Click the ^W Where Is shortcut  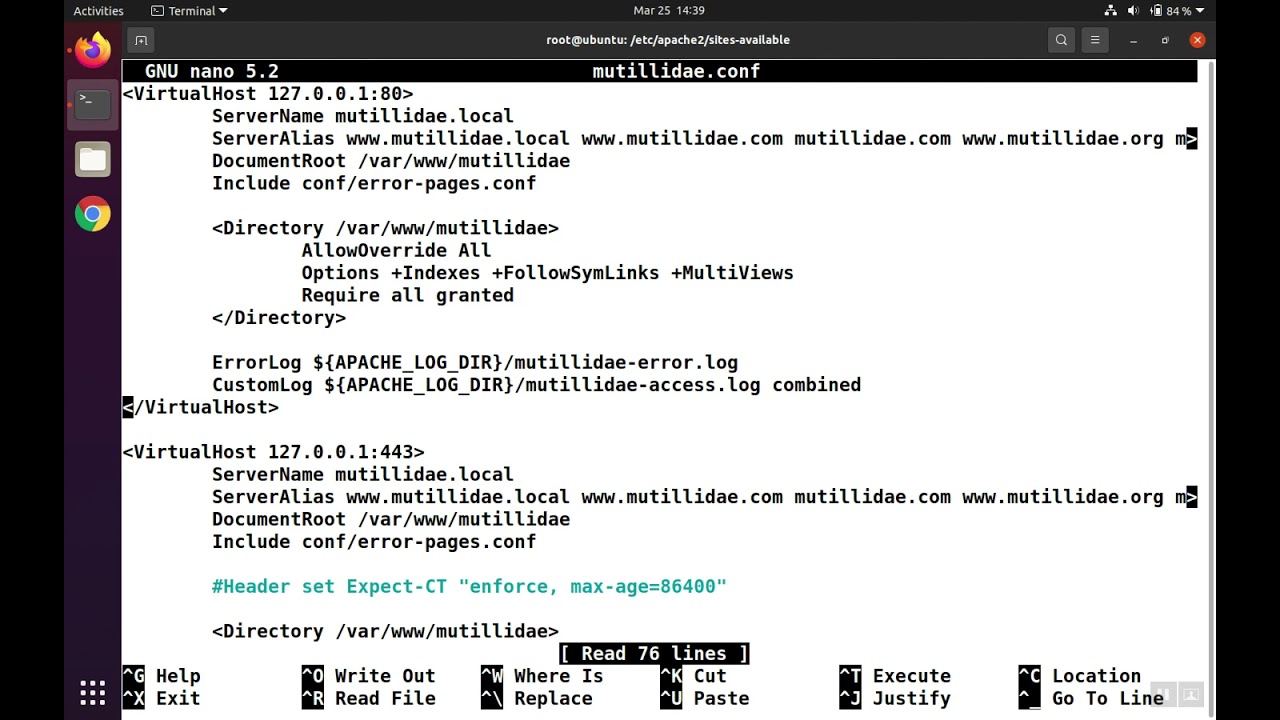[x=541, y=676]
